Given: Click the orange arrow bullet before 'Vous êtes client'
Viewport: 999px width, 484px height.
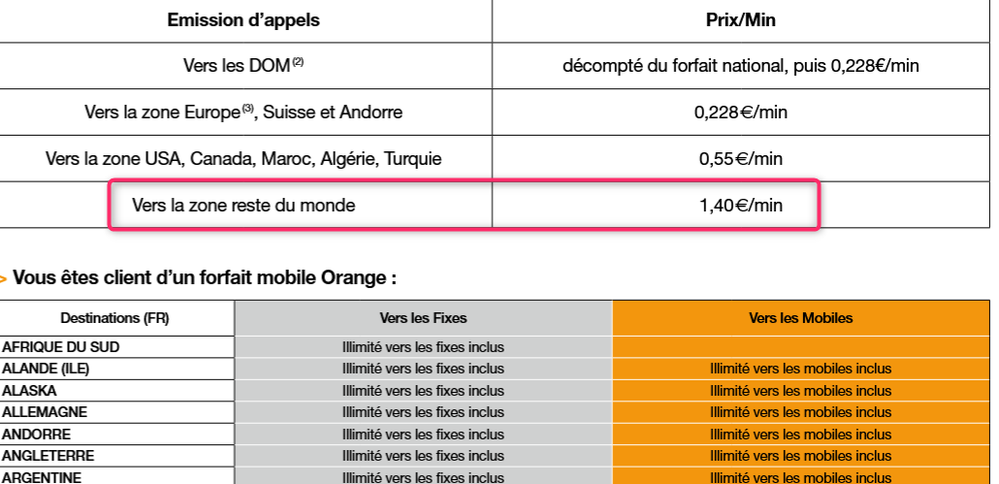Looking at the screenshot, I should pyautogui.click(x=4, y=279).
